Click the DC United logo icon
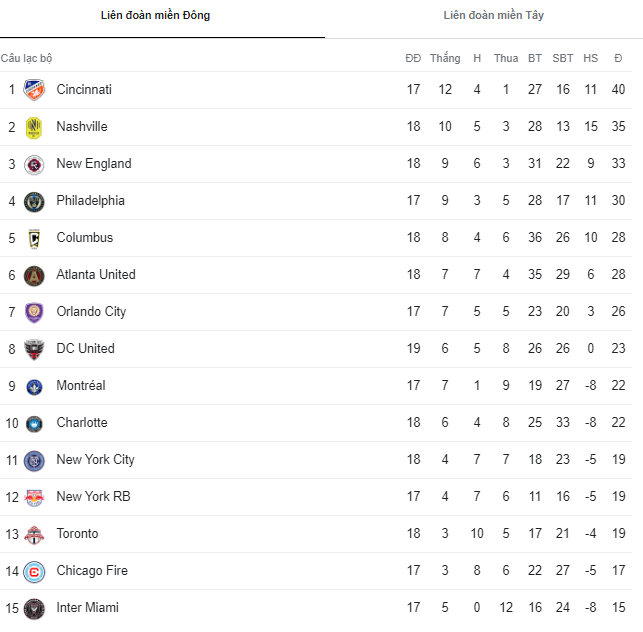The width and height of the screenshot is (643, 632). [x=34, y=349]
